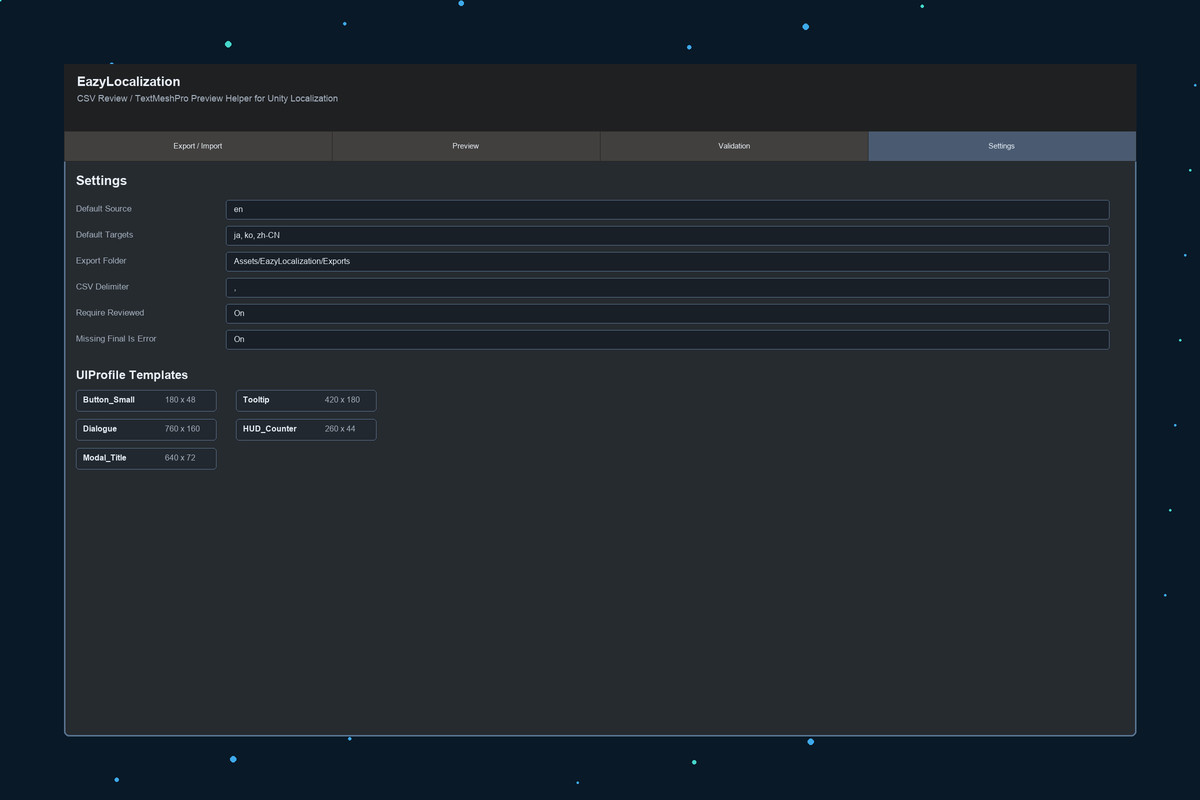Click the Settings section heading
Image resolution: width=1200 pixels, height=800 pixels.
(101, 181)
